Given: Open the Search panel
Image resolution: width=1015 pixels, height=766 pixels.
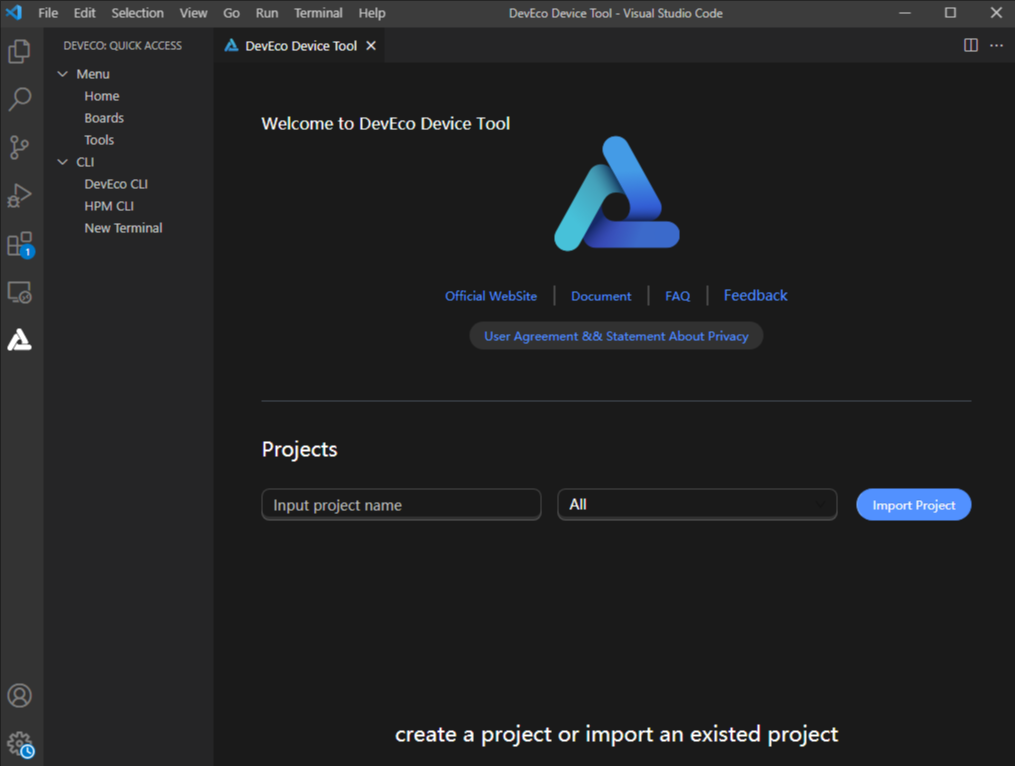Looking at the screenshot, I should coord(21,98).
